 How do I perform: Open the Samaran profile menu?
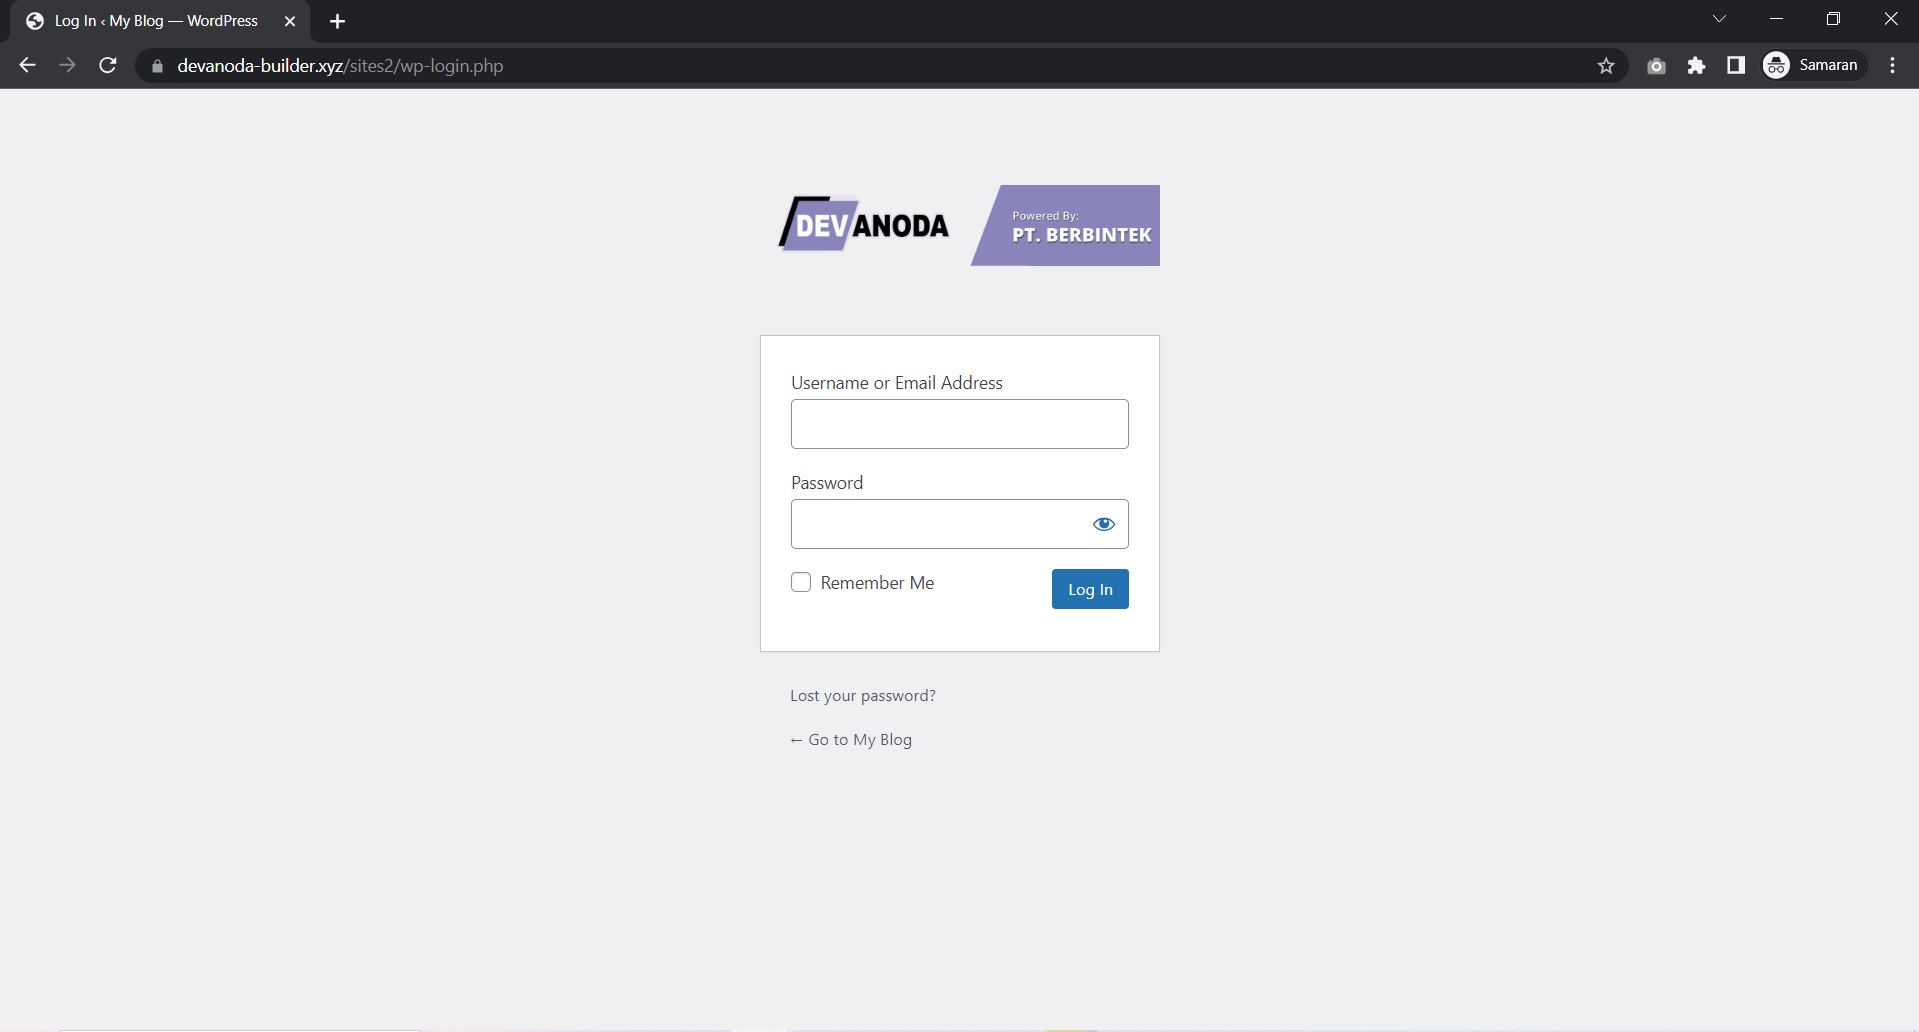click(x=1812, y=65)
